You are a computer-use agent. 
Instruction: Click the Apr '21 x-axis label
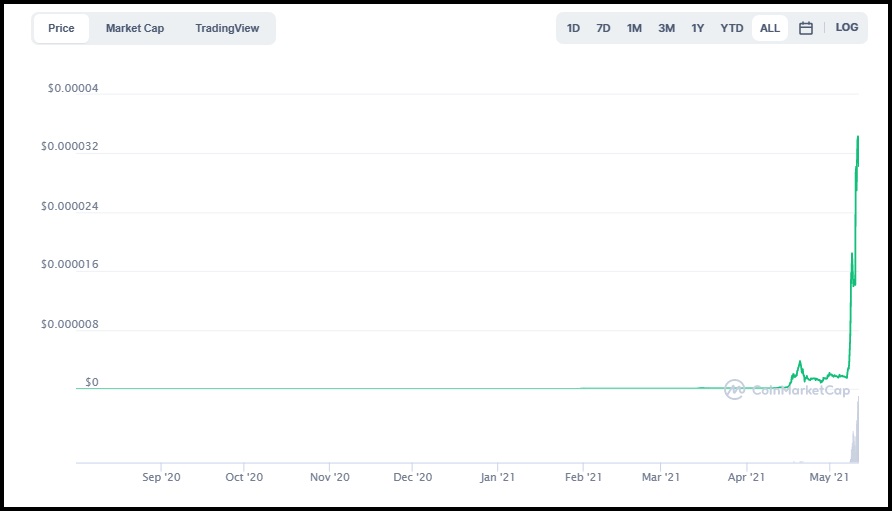click(x=746, y=477)
